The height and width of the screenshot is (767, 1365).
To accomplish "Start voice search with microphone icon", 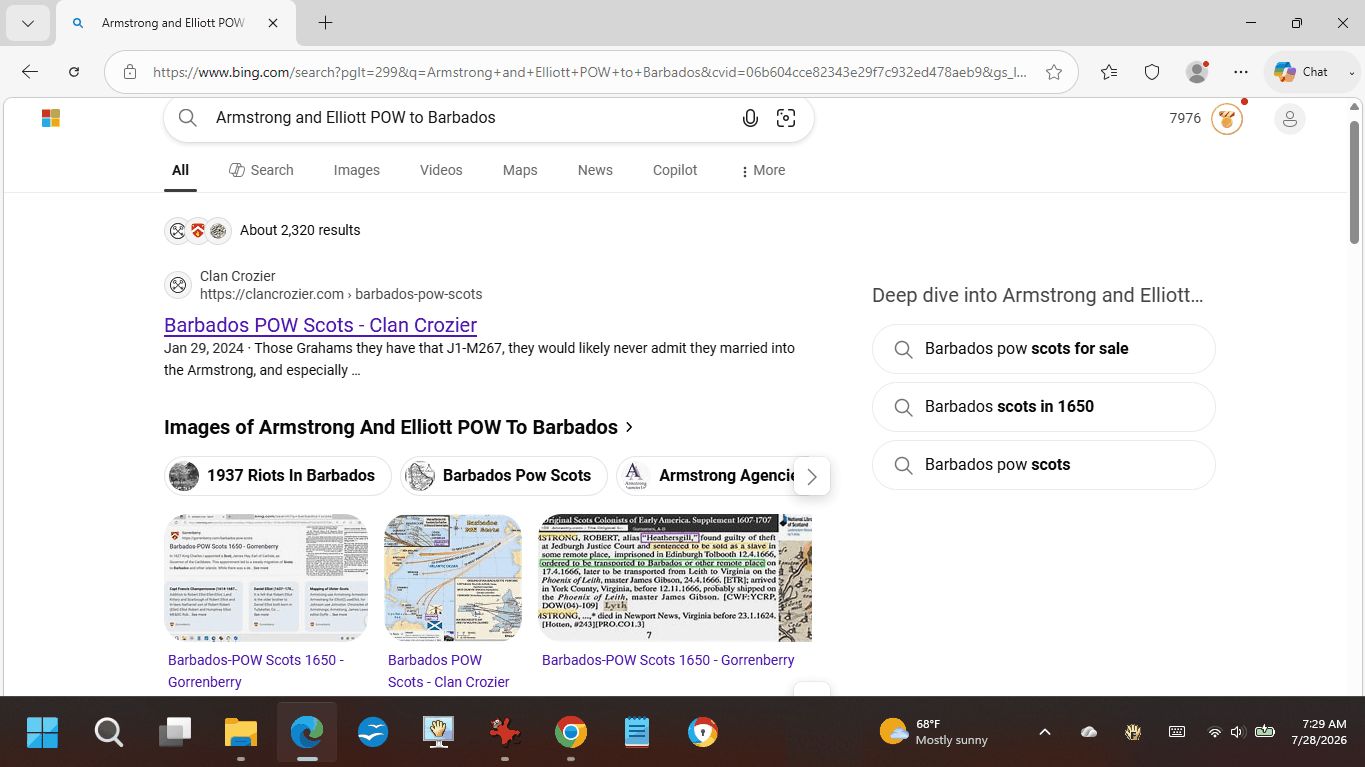I will click(750, 118).
